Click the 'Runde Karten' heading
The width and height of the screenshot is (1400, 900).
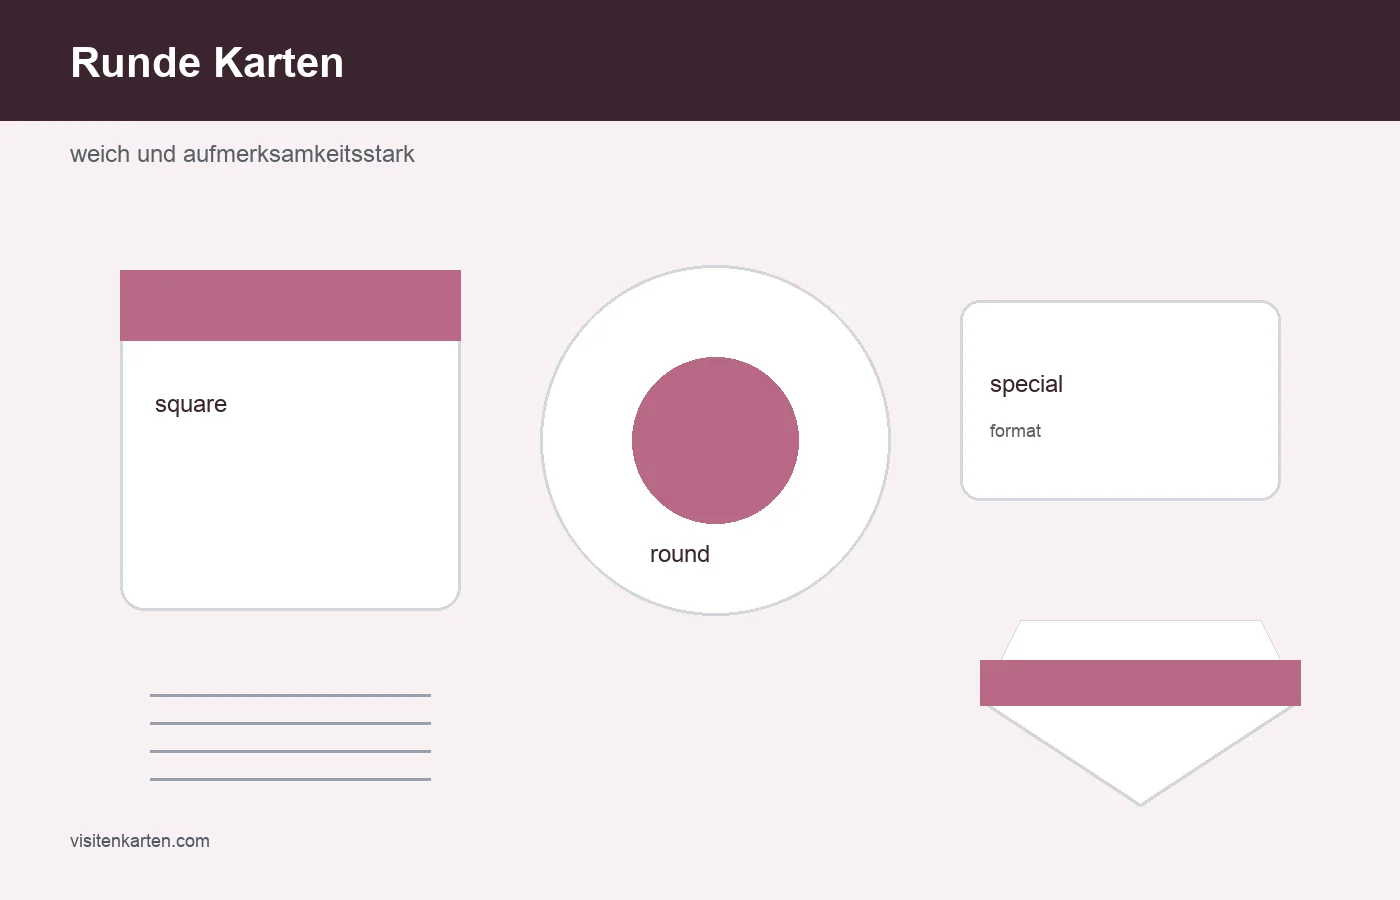(207, 62)
